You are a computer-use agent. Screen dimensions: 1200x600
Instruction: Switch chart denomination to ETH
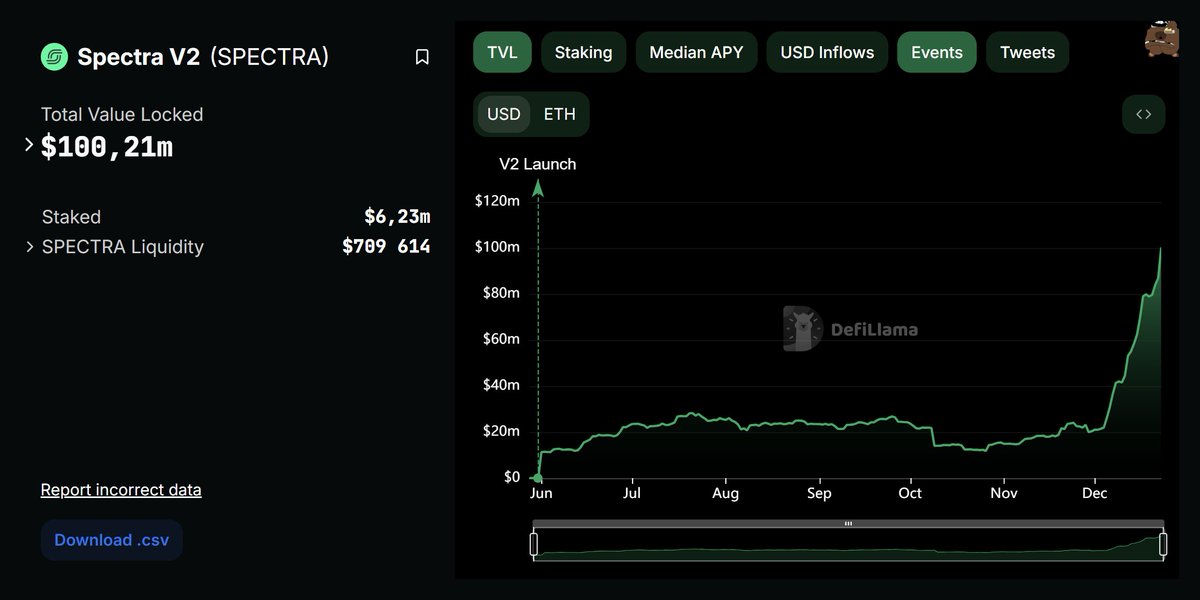[560, 114]
